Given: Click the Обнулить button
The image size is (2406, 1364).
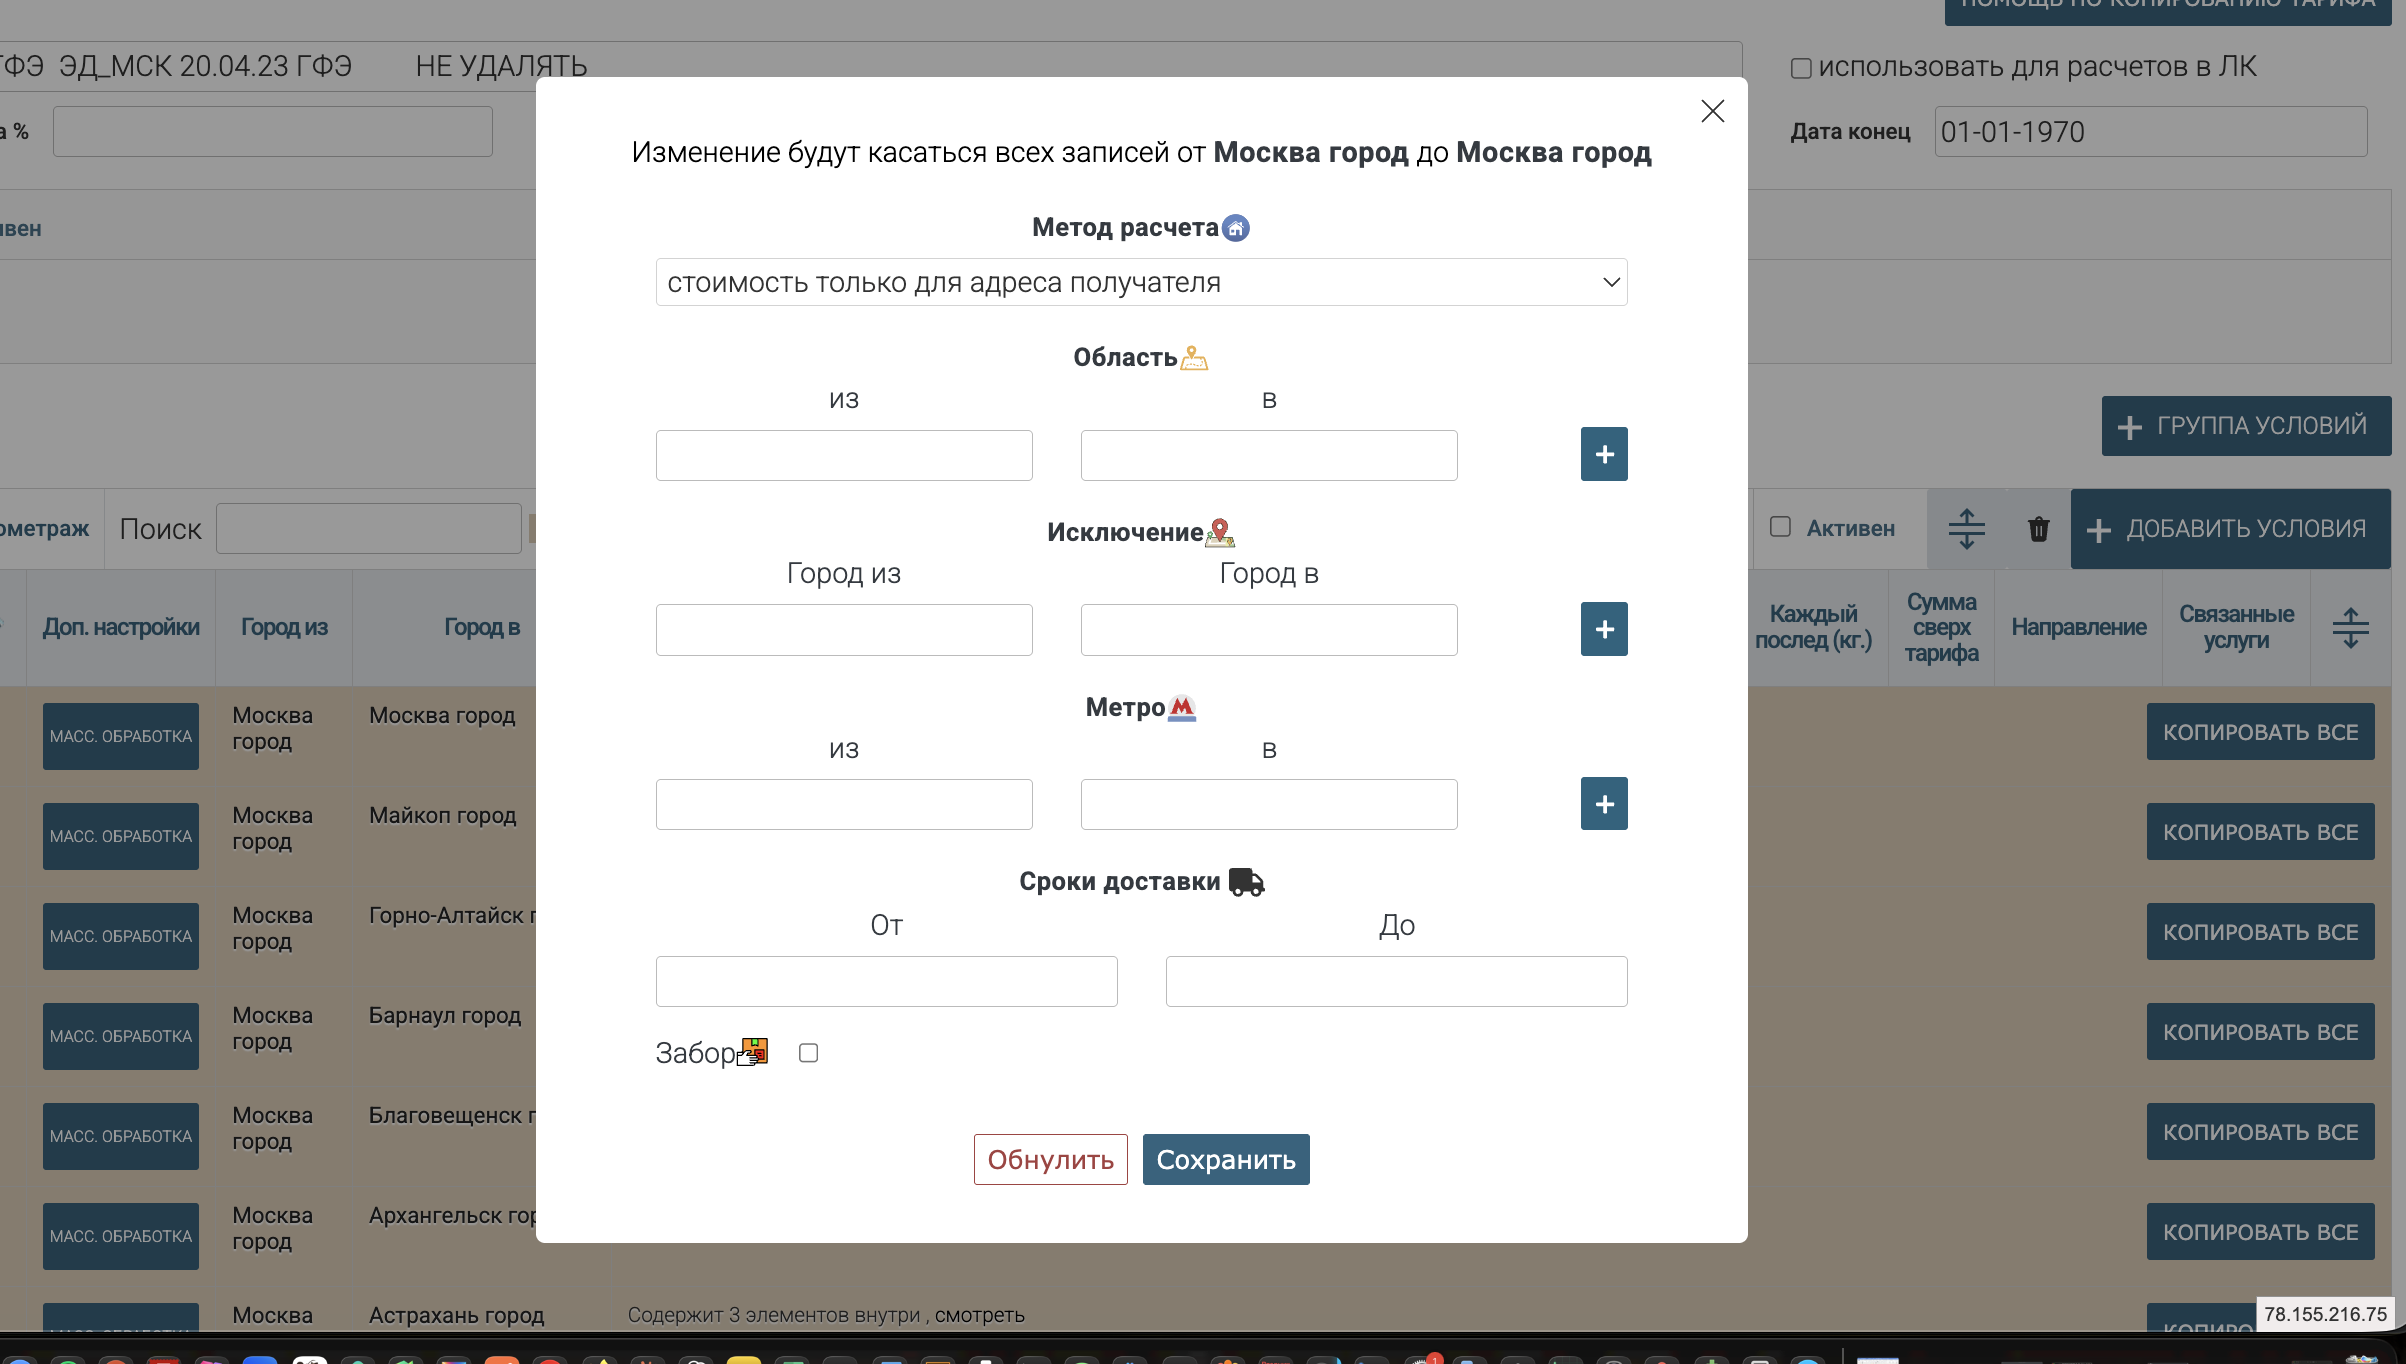Looking at the screenshot, I should 1050,1159.
